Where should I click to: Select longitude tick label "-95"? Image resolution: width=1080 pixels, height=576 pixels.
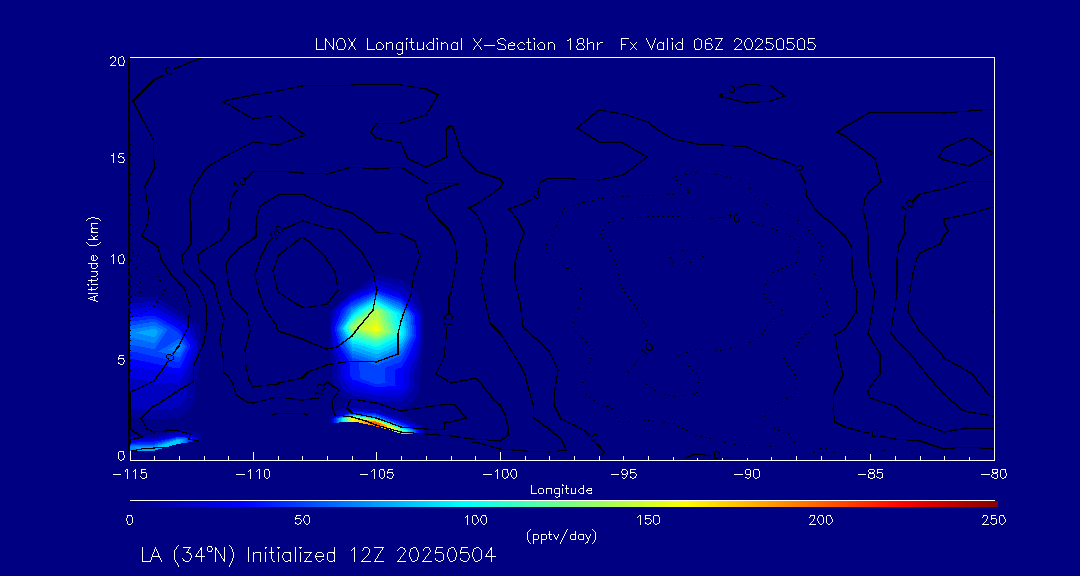[623, 475]
